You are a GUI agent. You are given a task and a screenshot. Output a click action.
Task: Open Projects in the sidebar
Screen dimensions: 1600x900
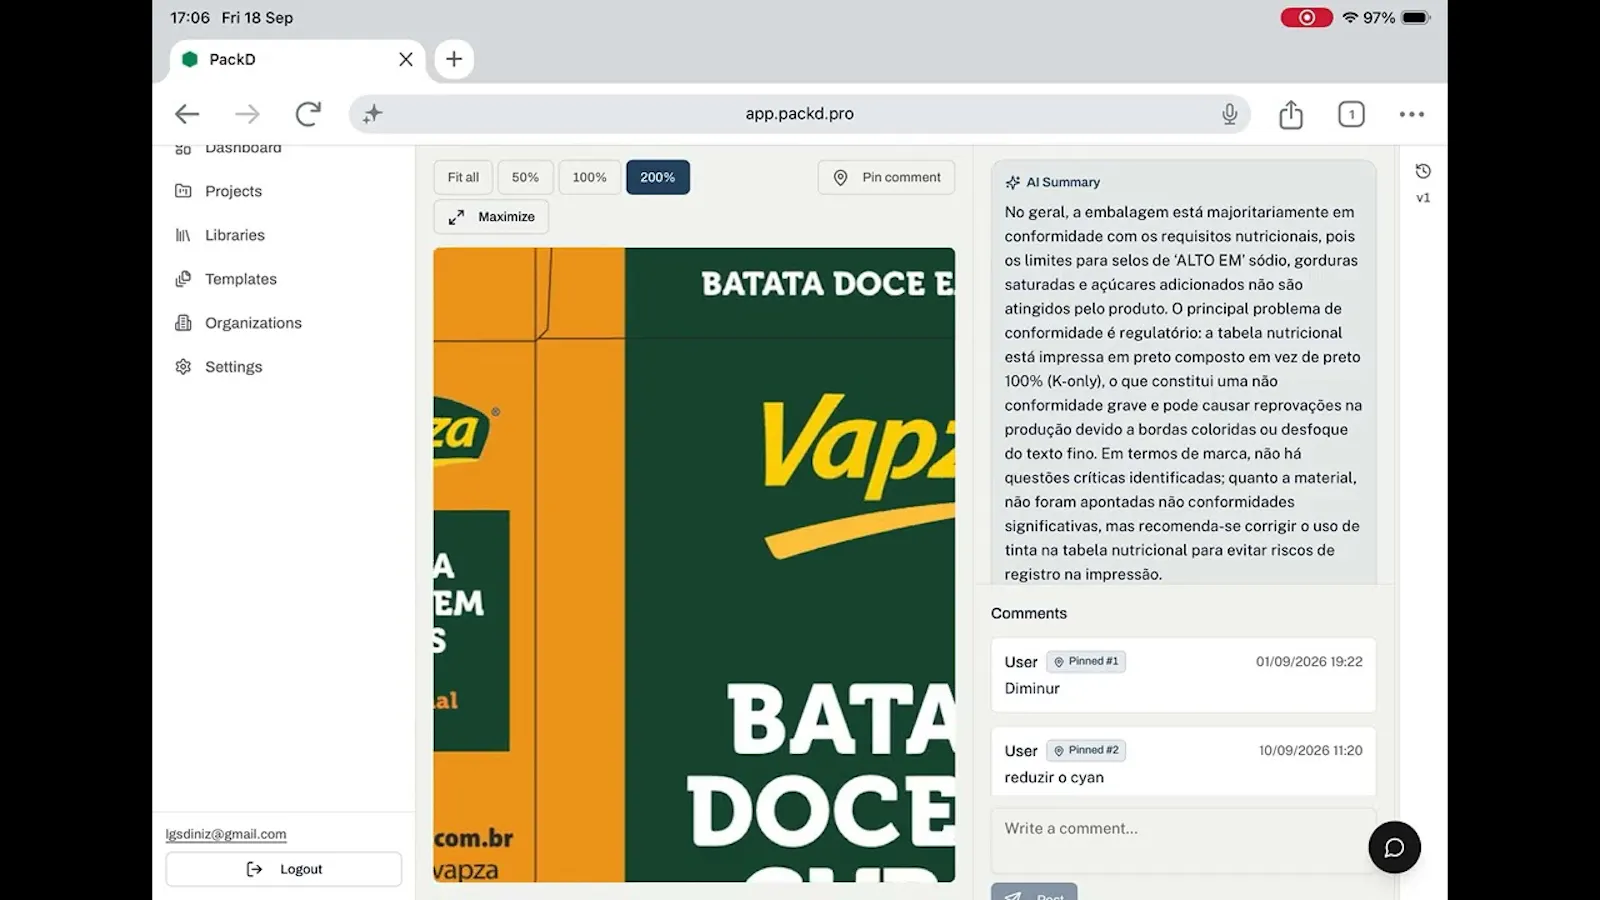point(233,191)
